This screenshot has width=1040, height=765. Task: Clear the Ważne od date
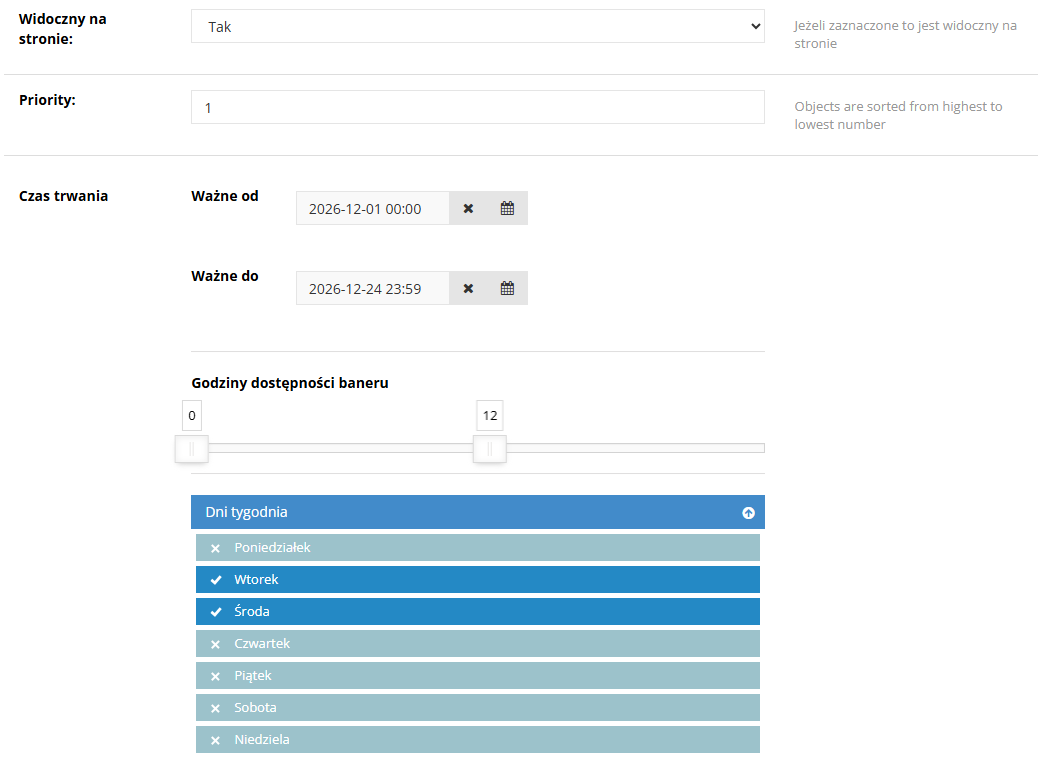pyautogui.click(x=468, y=208)
